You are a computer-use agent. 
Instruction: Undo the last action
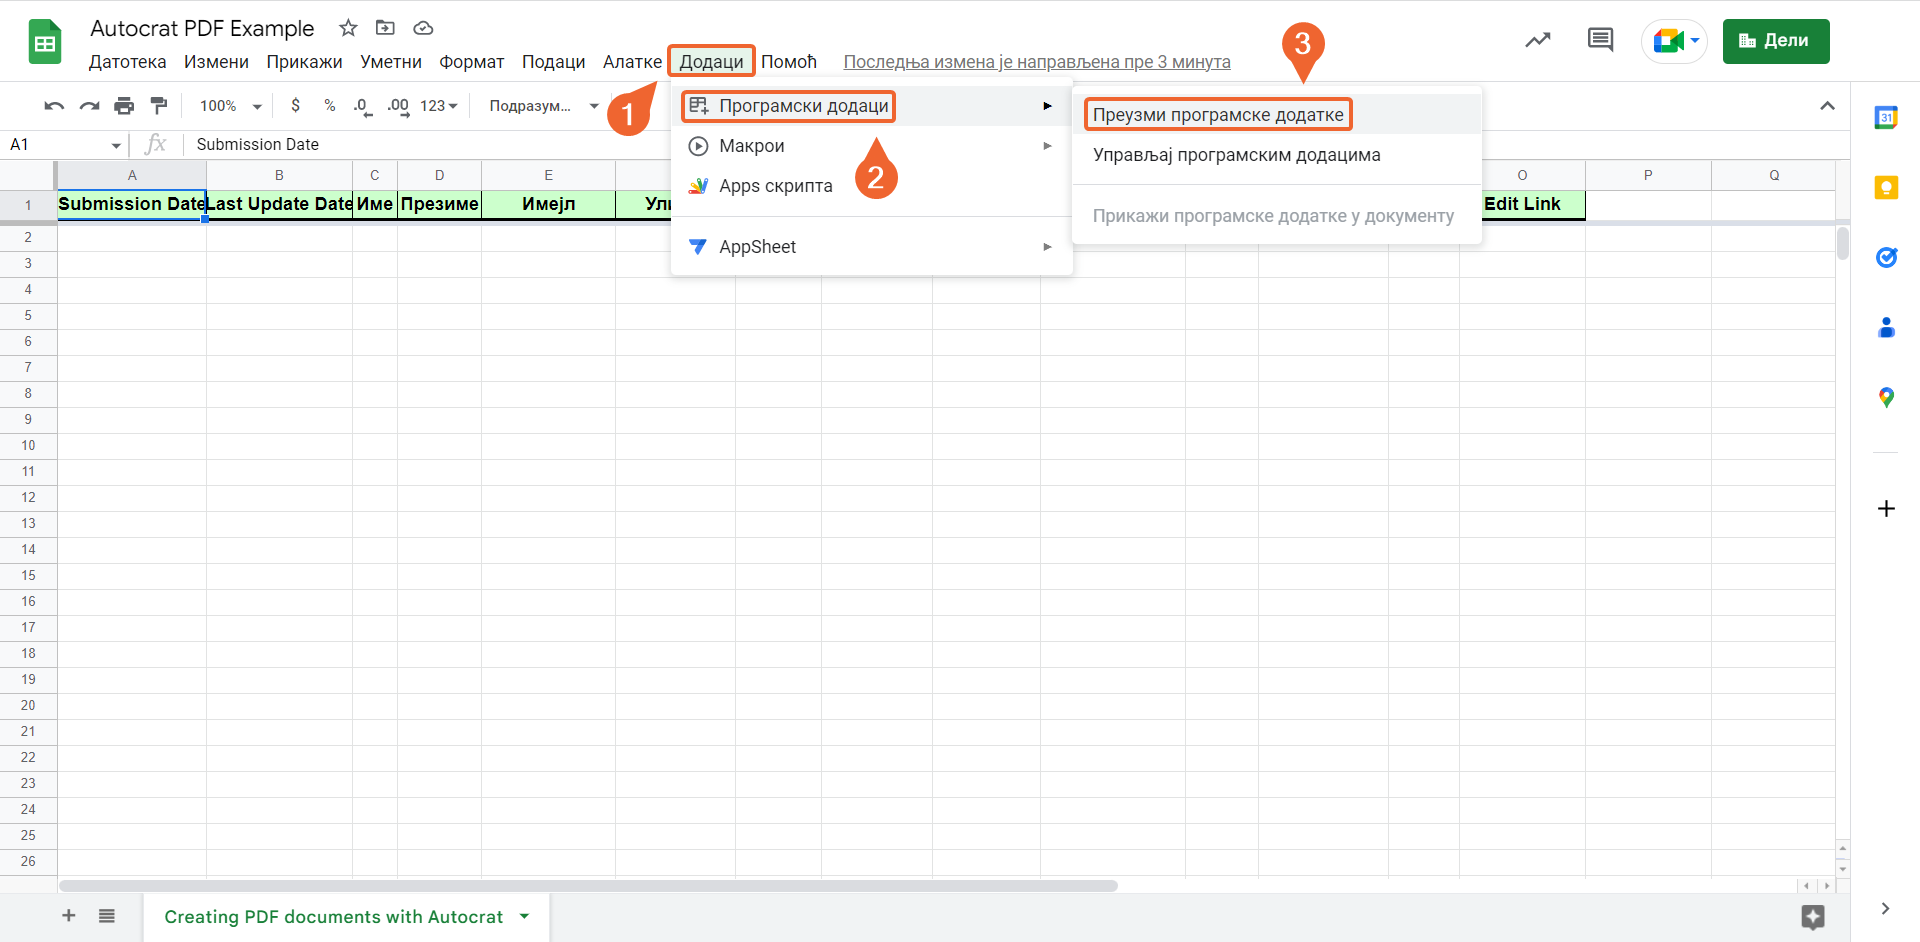tap(54, 106)
